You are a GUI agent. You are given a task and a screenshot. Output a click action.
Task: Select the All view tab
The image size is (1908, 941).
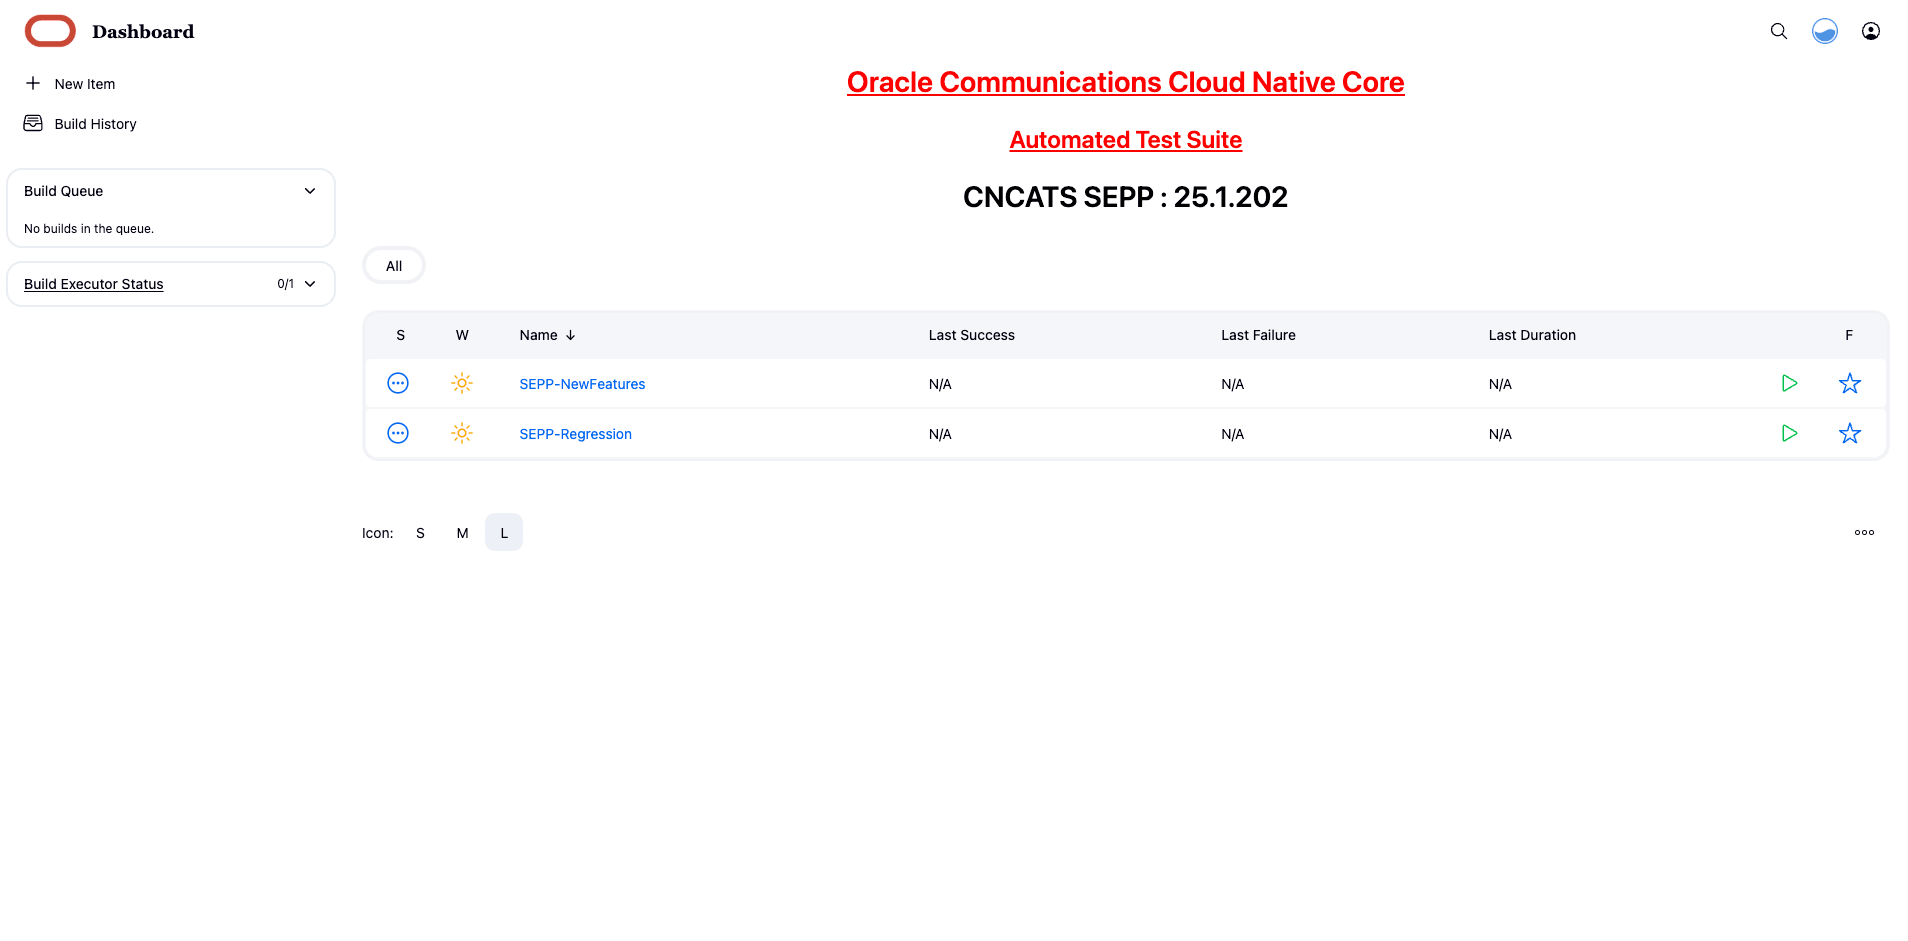pyautogui.click(x=394, y=266)
